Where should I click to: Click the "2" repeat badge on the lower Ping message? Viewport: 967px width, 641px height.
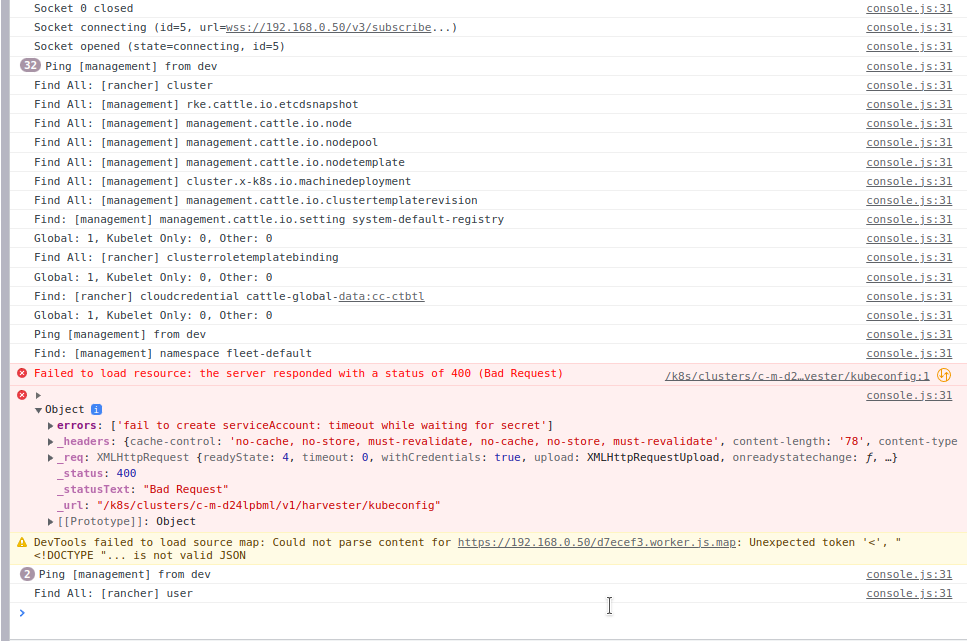(25, 574)
